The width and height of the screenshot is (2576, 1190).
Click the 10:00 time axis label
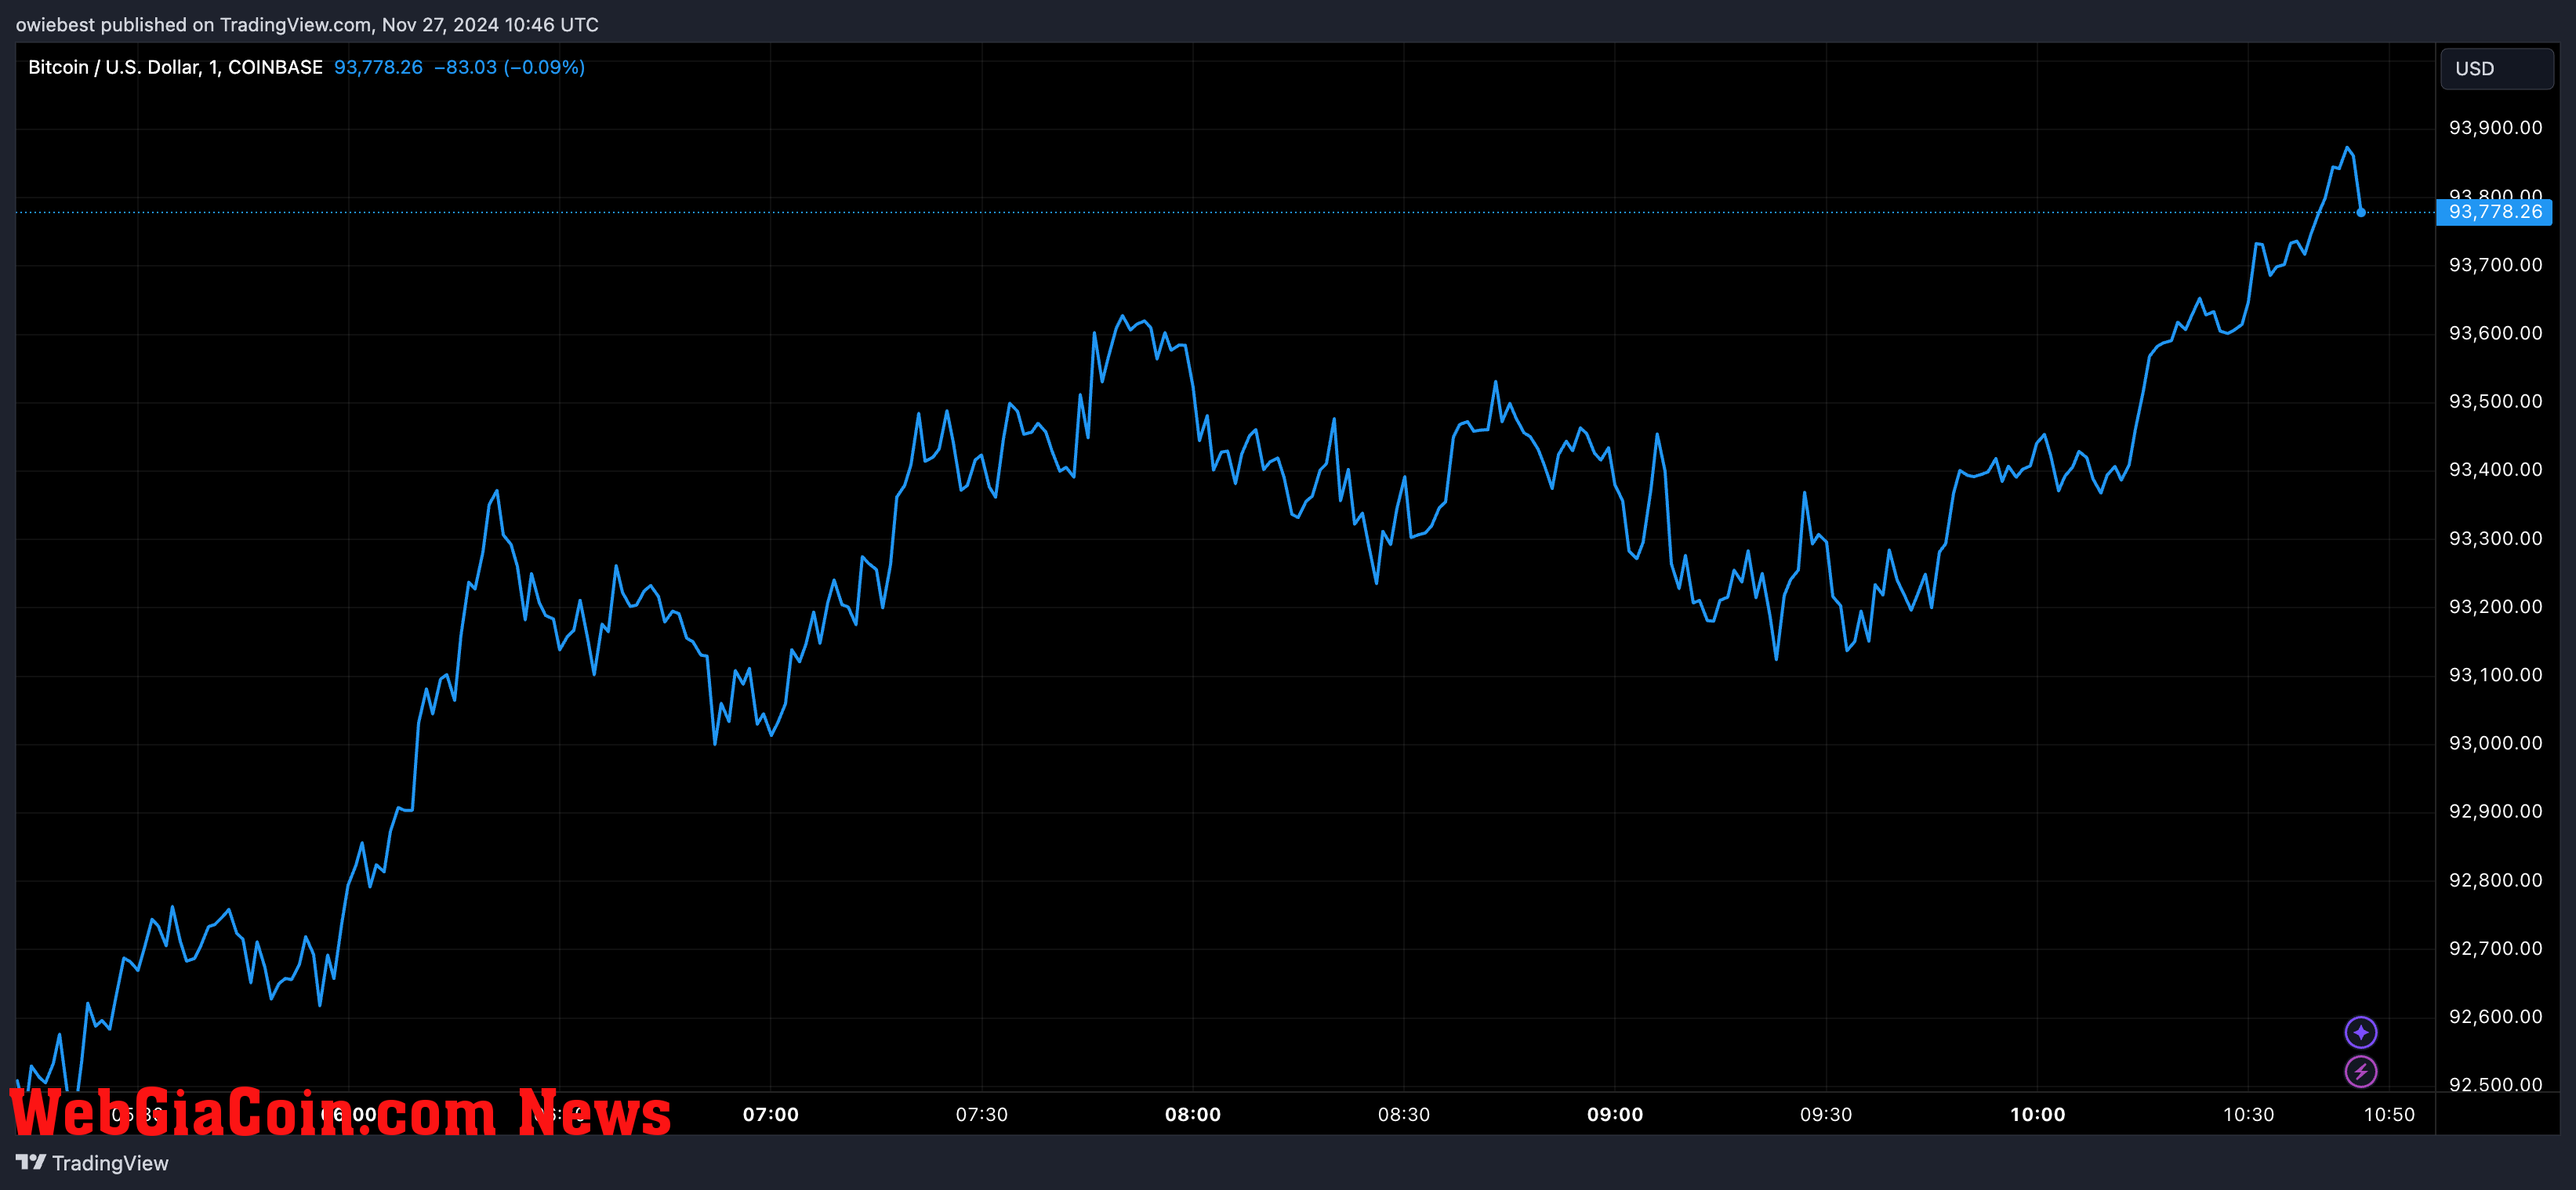2037,1114
